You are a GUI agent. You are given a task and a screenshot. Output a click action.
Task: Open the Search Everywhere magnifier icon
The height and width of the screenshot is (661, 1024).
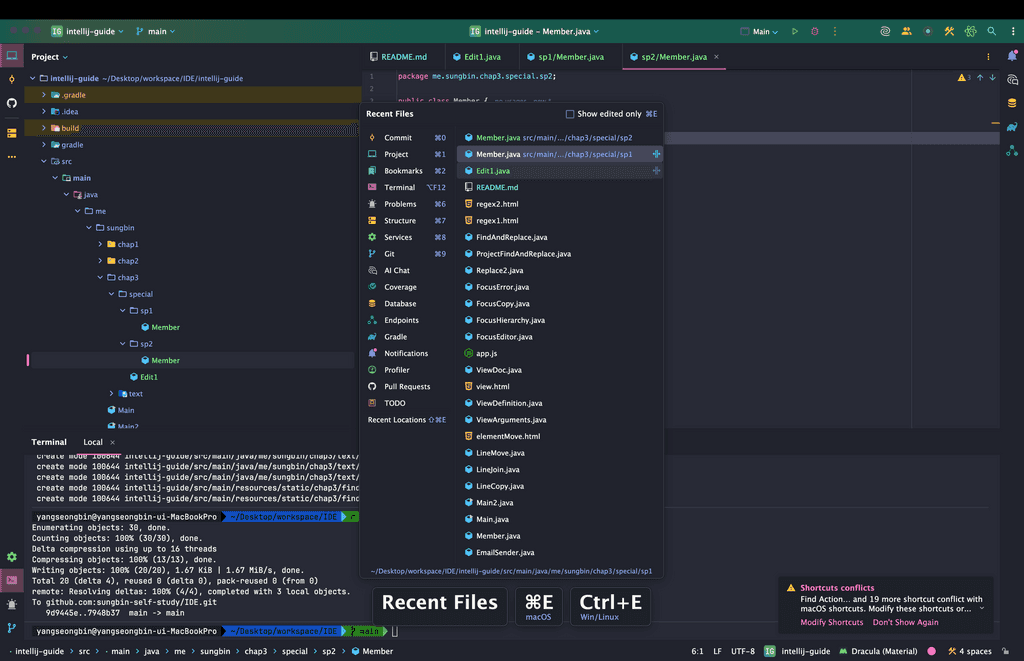[x=991, y=31]
